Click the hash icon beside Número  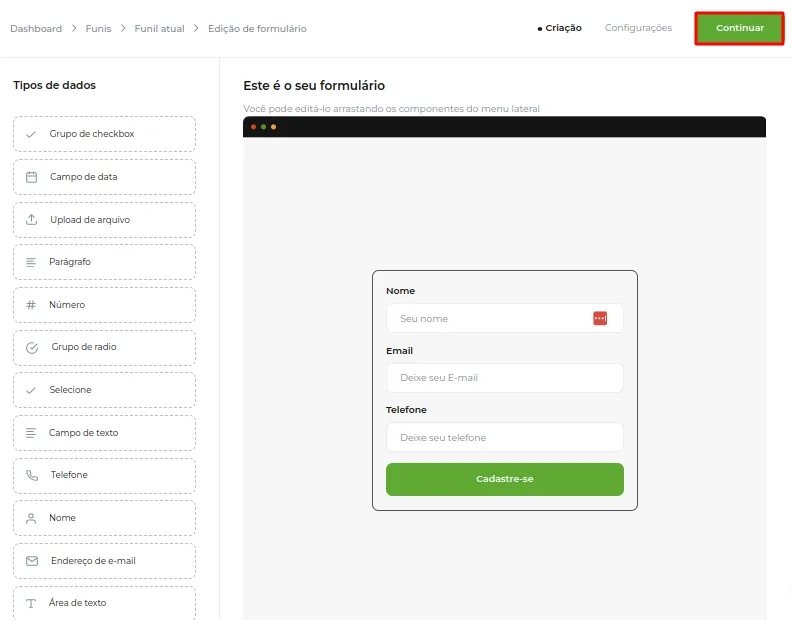(31, 305)
